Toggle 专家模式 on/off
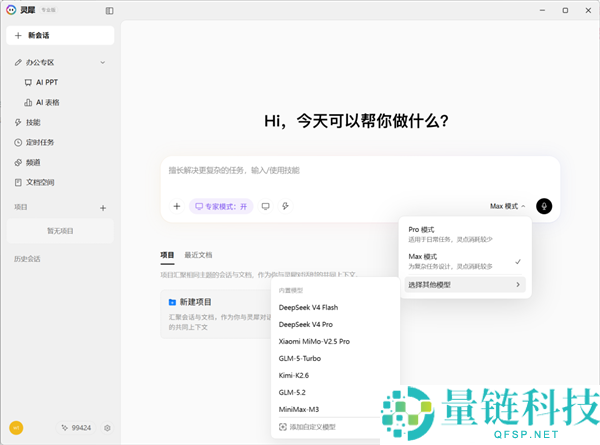The width and height of the screenshot is (600, 445). click(x=221, y=207)
